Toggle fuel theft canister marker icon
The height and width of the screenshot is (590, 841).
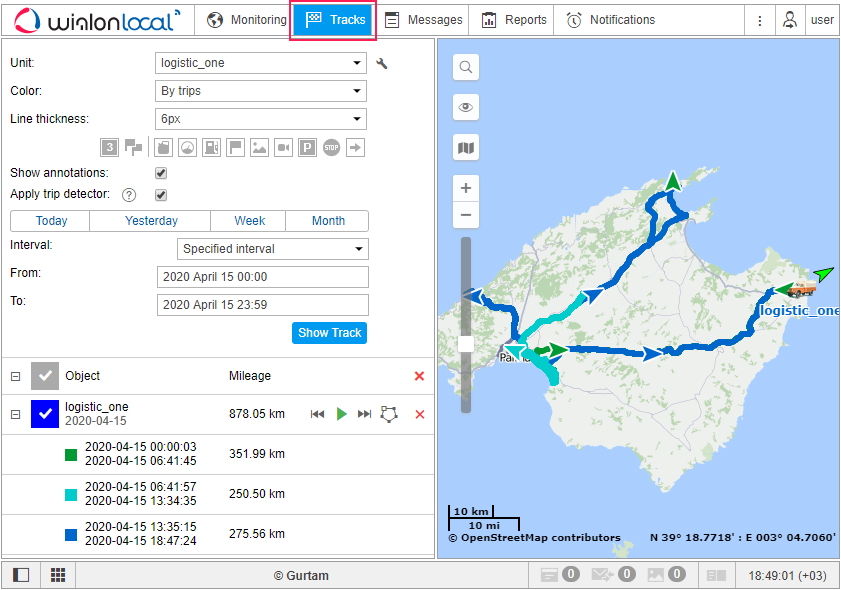click(163, 148)
